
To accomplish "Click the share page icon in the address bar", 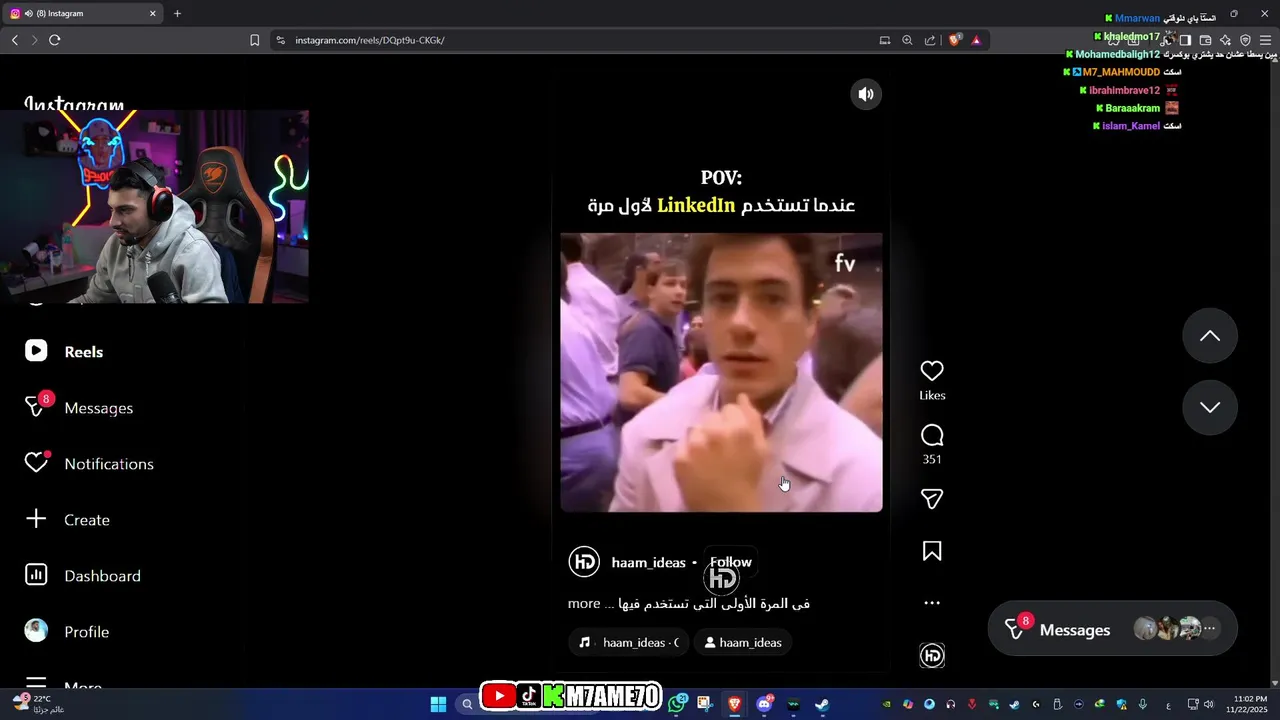I will 931,40.
